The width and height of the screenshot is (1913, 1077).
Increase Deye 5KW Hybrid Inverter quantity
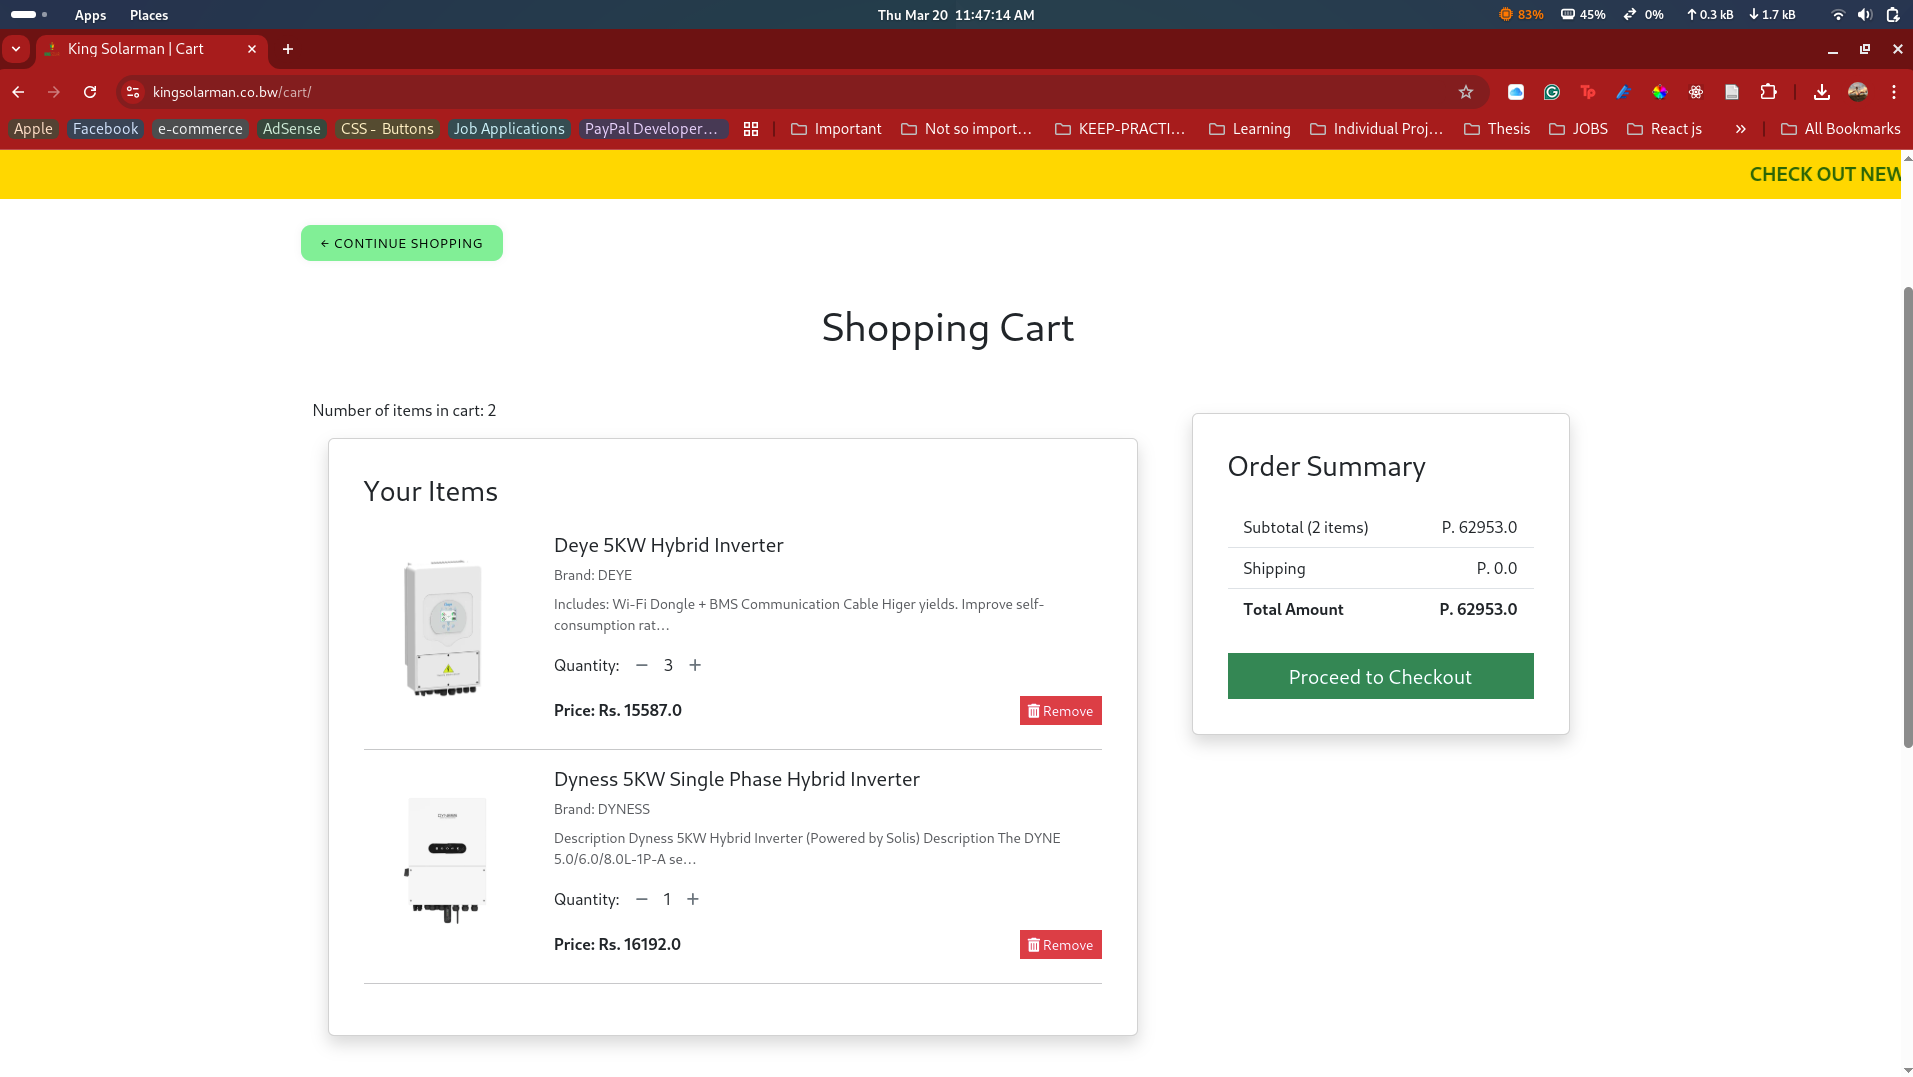[695, 665]
